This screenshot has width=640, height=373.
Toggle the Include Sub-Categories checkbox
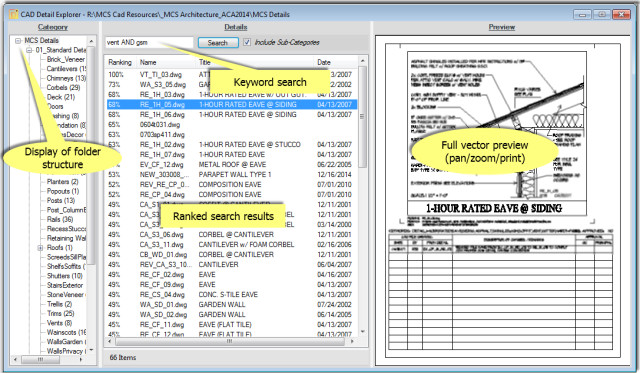(247, 42)
